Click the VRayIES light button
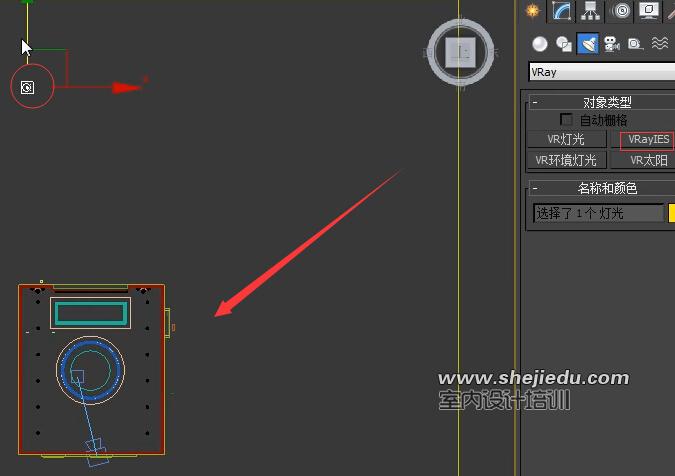Viewport: 675px width, 476px height. coord(647,140)
